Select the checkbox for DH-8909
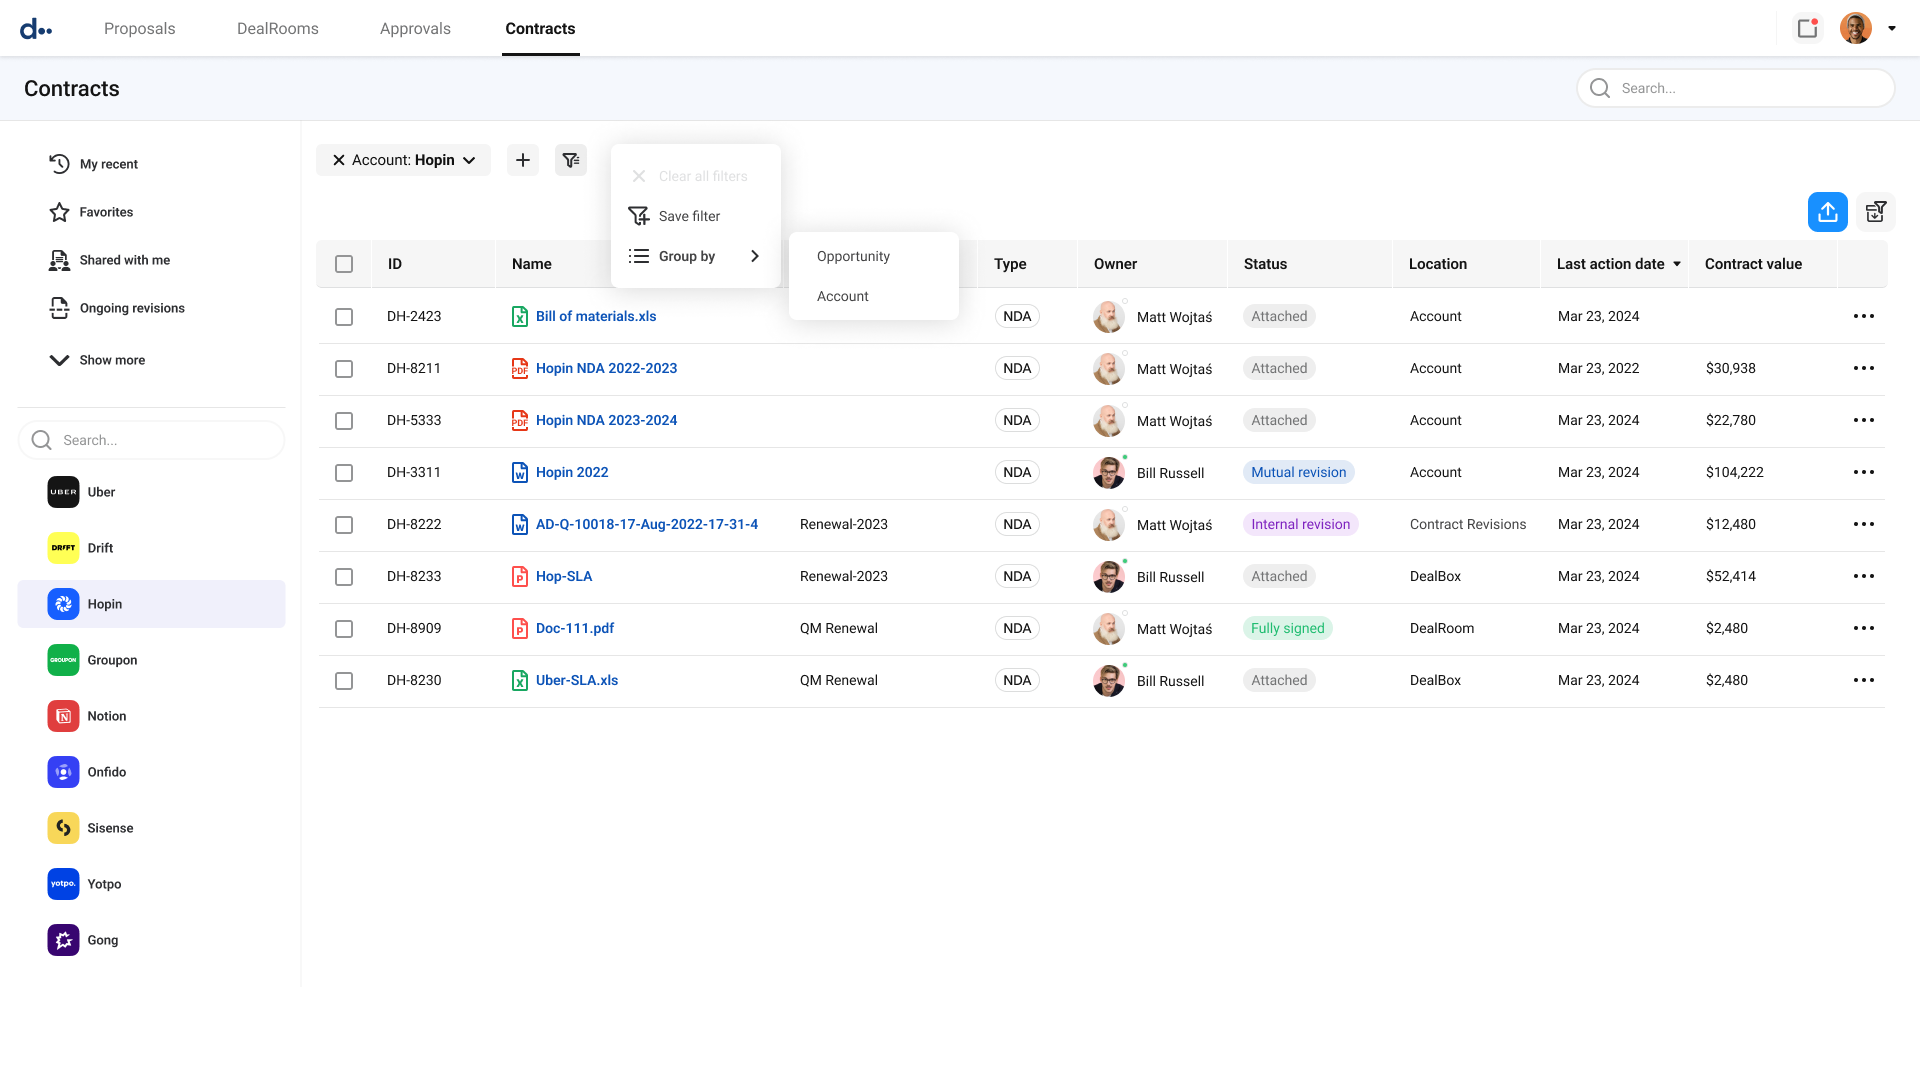The height and width of the screenshot is (1080, 1920). 344,629
